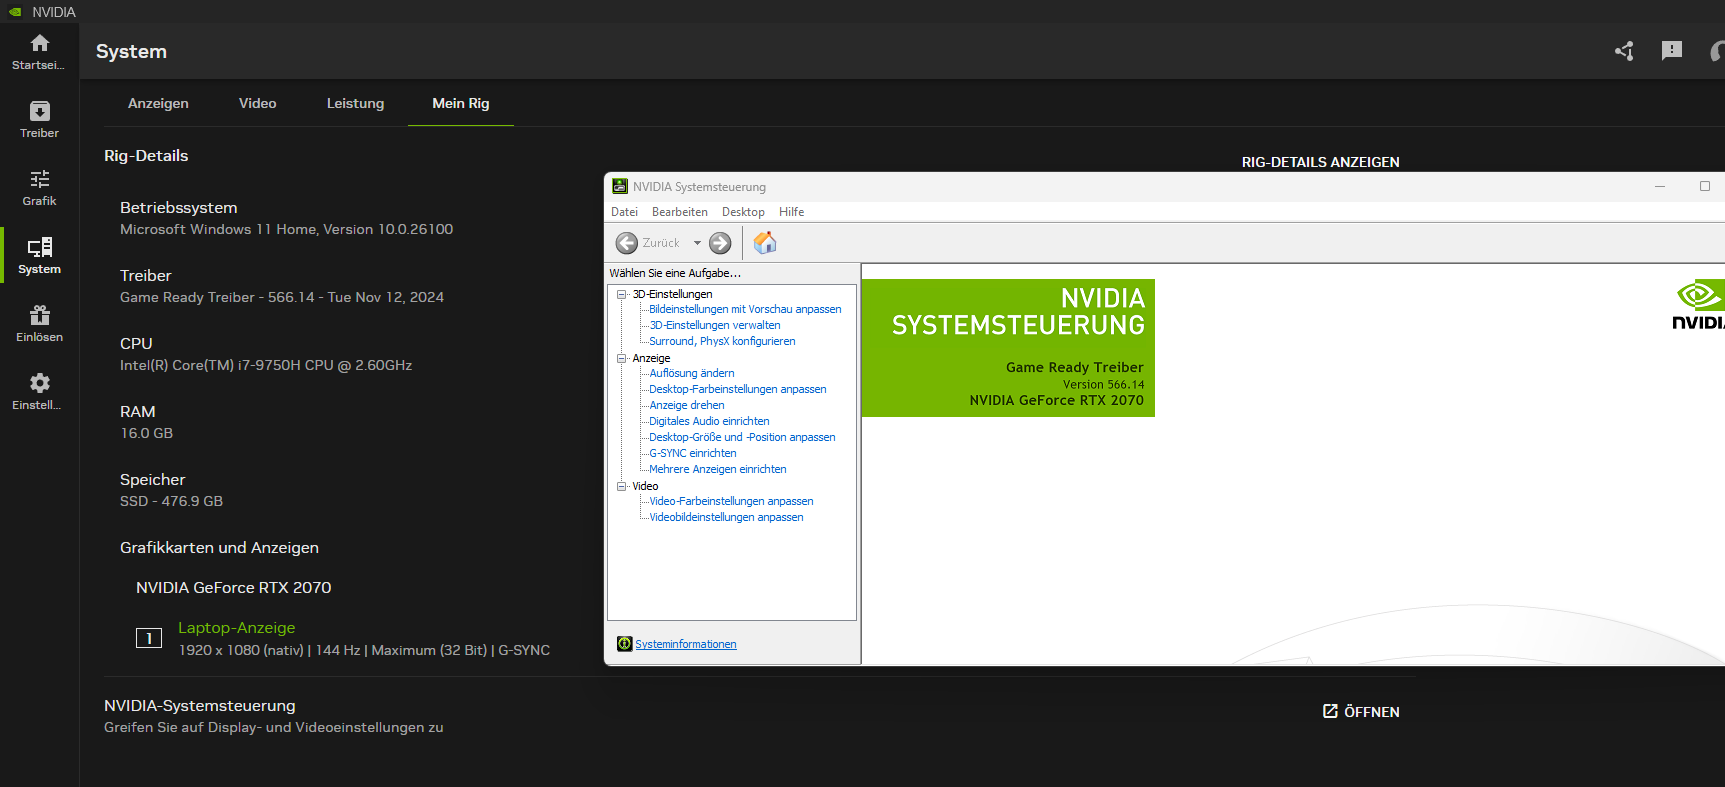The width and height of the screenshot is (1725, 787).
Task: Click the forward arrow in Systemsteuerung toolbar
Action: [720, 243]
